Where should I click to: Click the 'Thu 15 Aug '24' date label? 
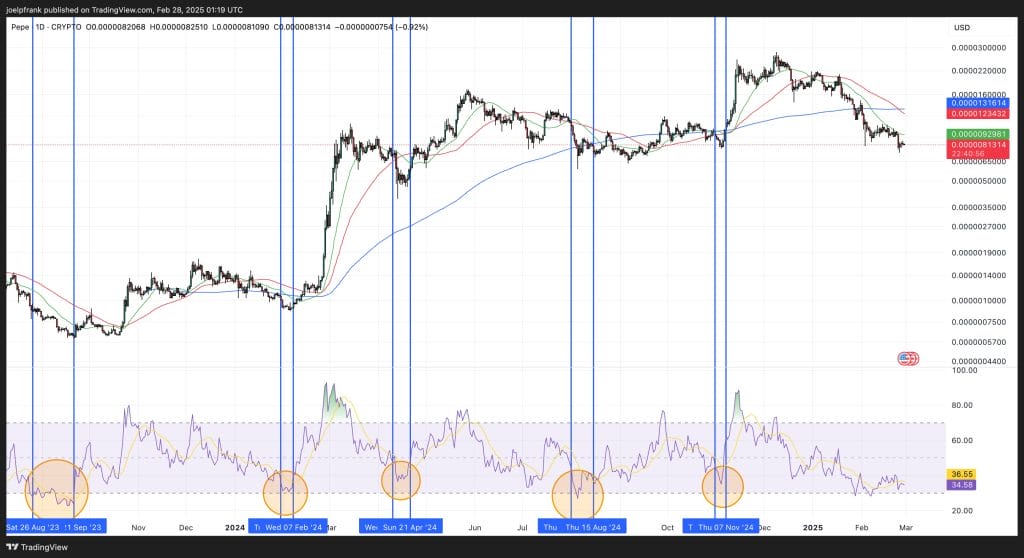(x=592, y=527)
